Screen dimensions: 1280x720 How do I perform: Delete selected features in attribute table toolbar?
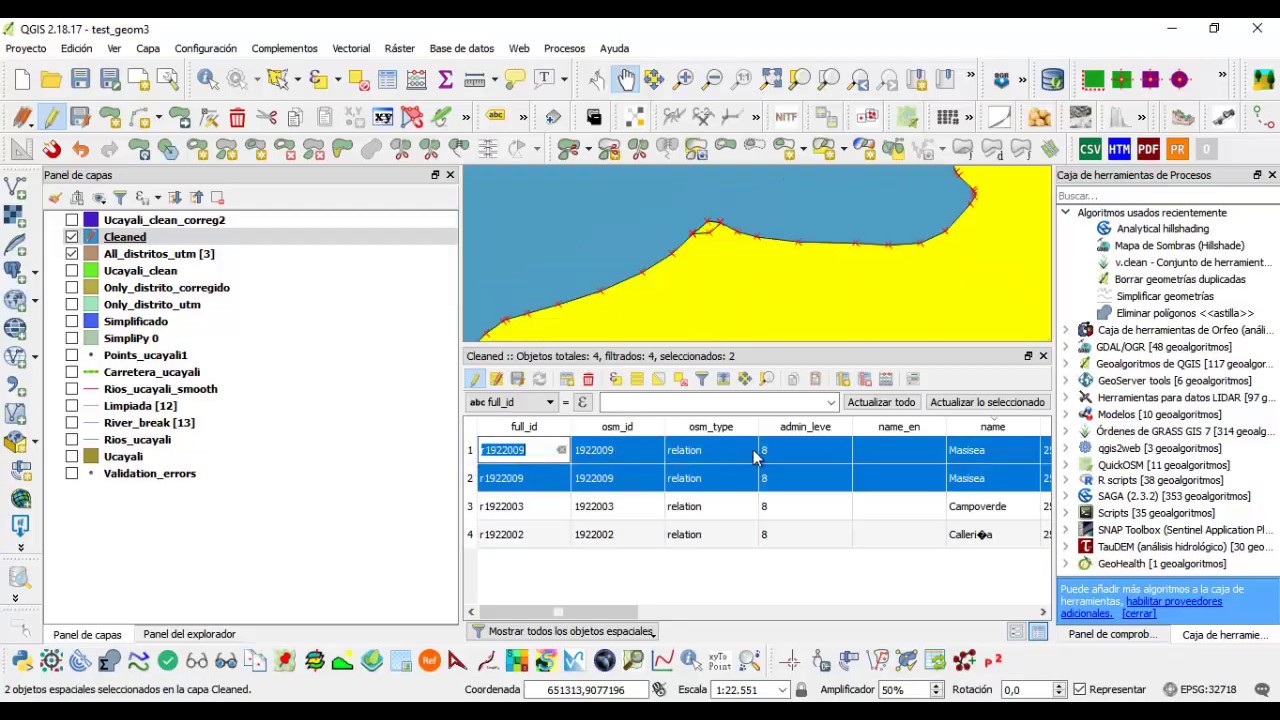[x=588, y=379]
